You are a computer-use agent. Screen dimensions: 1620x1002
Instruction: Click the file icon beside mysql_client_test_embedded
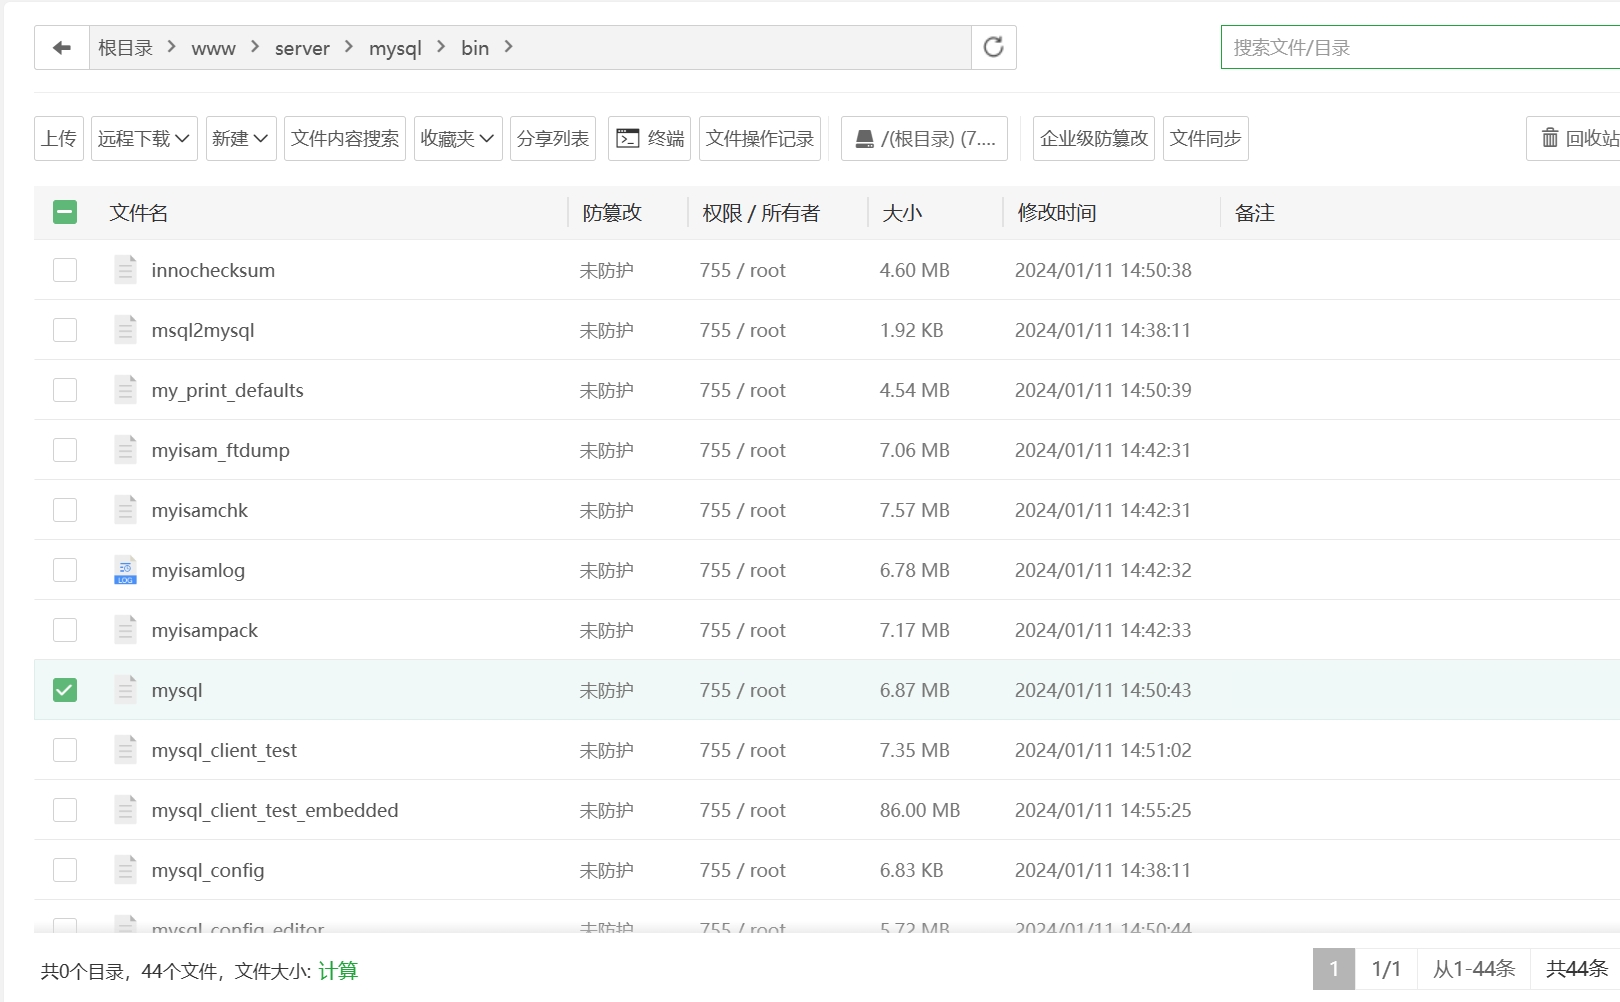(x=125, y=810)
